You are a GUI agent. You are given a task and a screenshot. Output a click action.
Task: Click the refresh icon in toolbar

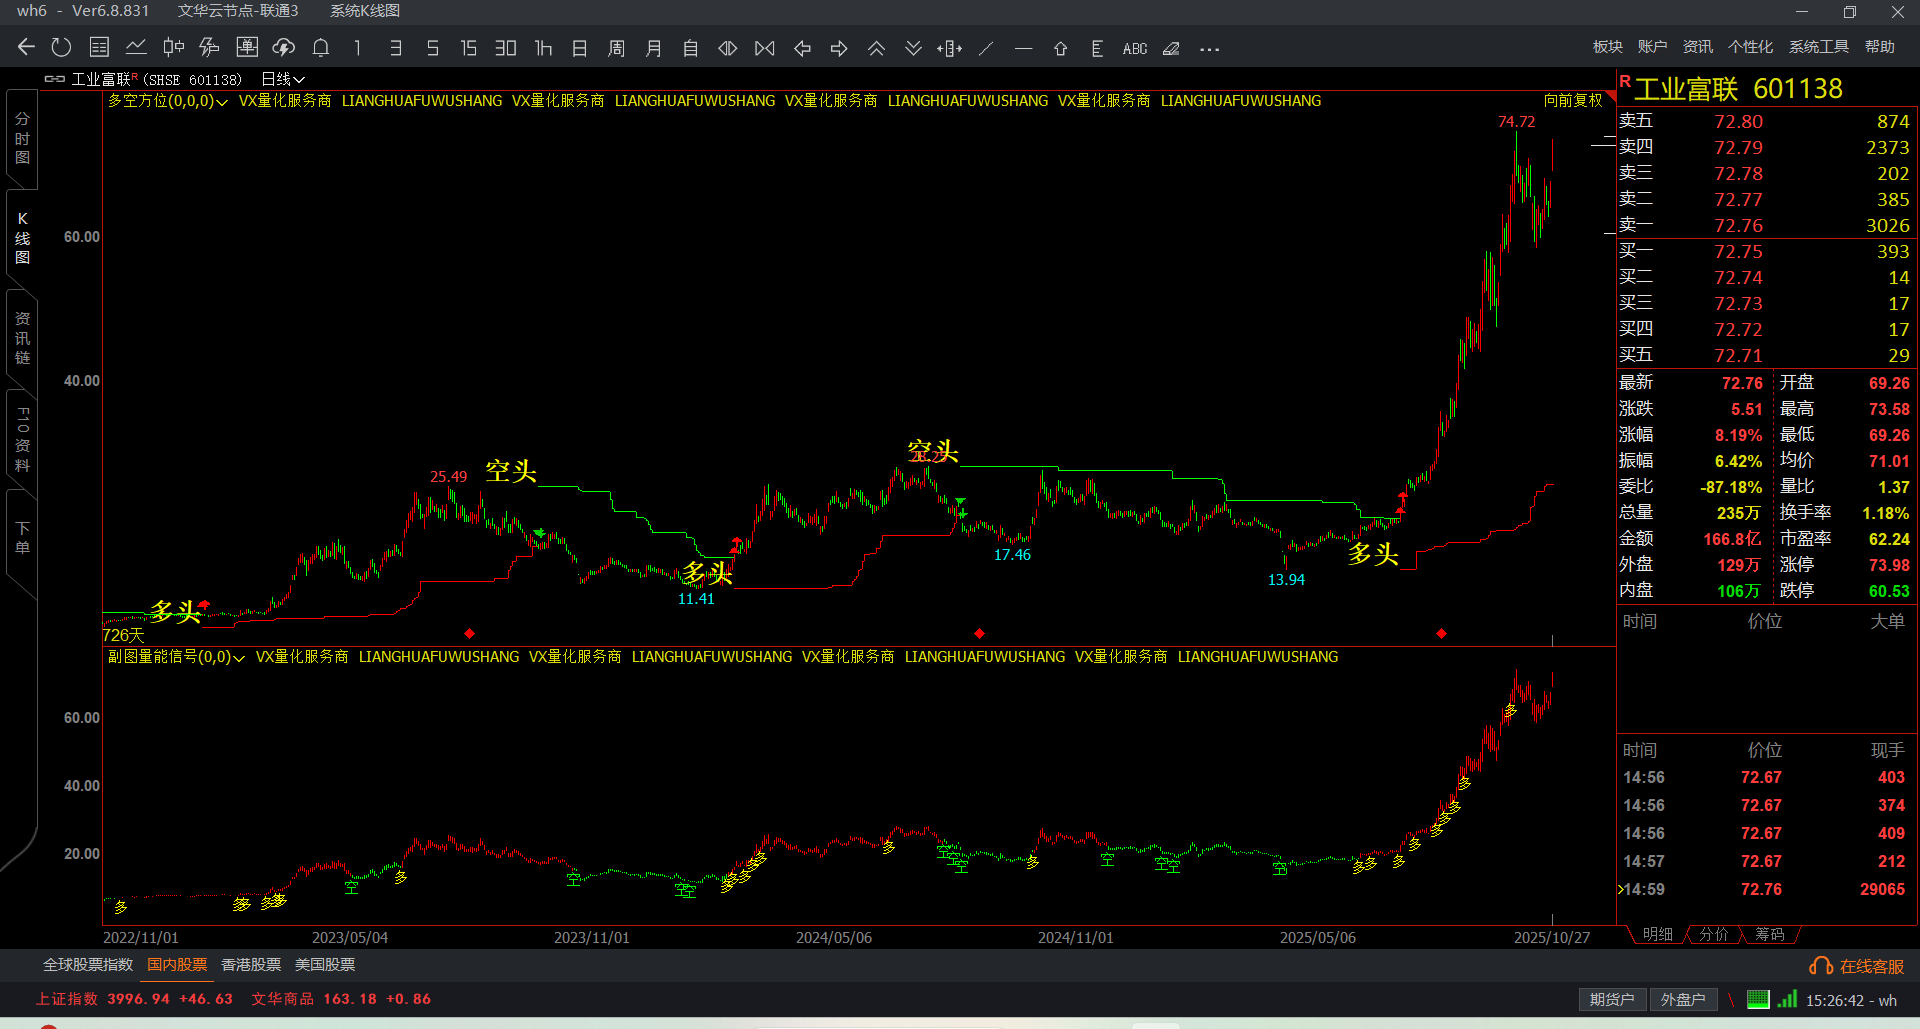pos(61,48)
